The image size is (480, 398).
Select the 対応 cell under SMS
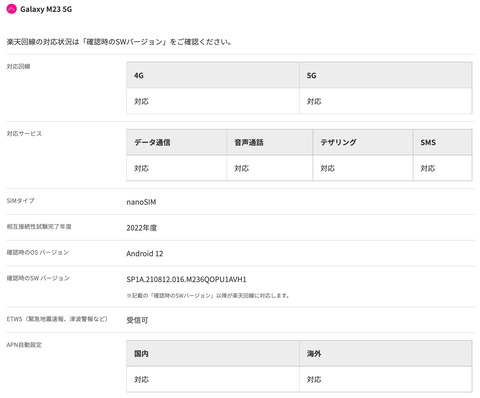[443, 168]
